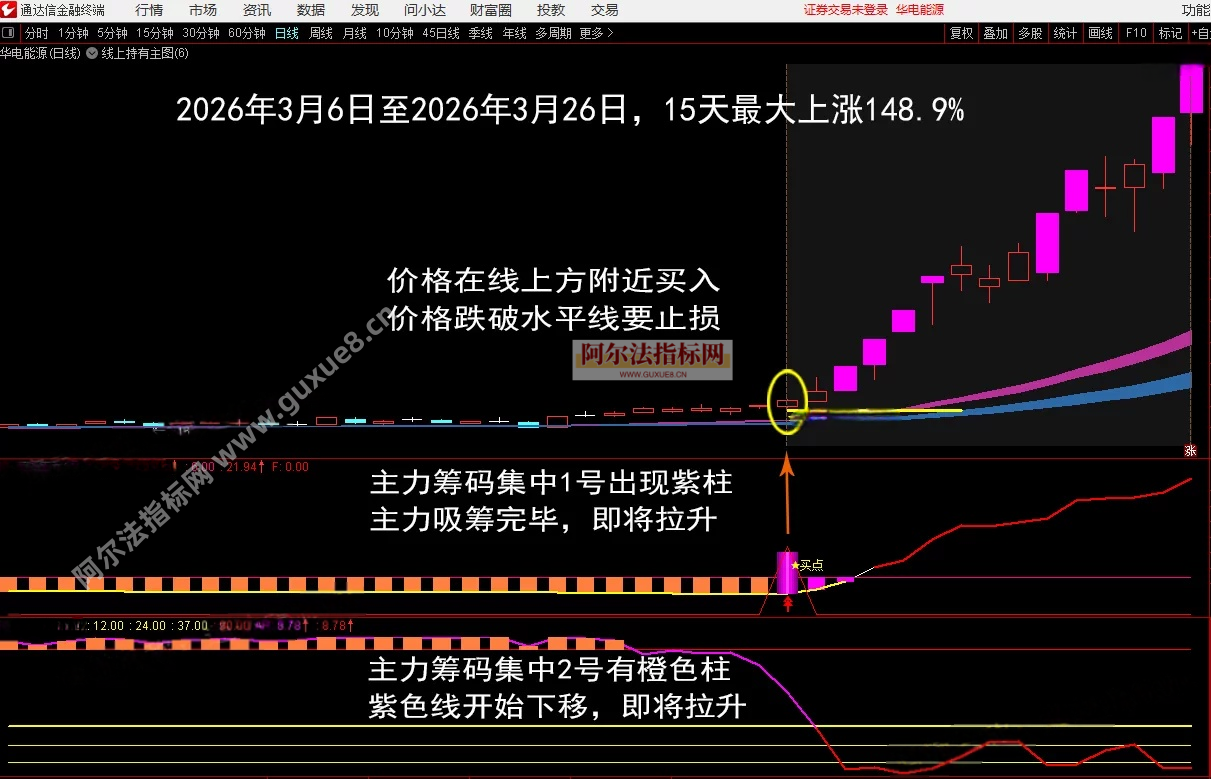Open 多股 multi-stock view
This screenshot has height=779, width=1211.
point(1029,32)
